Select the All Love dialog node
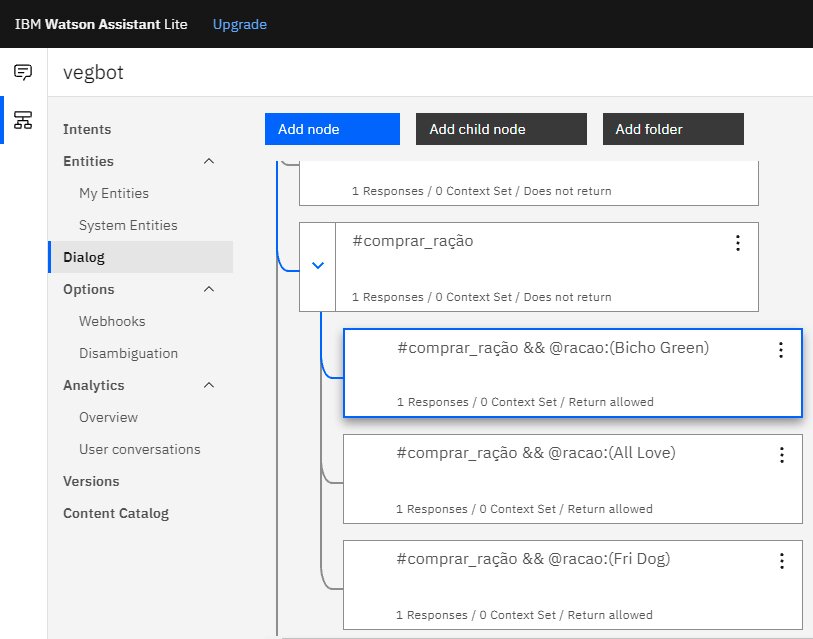This screenshot has width=813, height=639. click(560, 478)
